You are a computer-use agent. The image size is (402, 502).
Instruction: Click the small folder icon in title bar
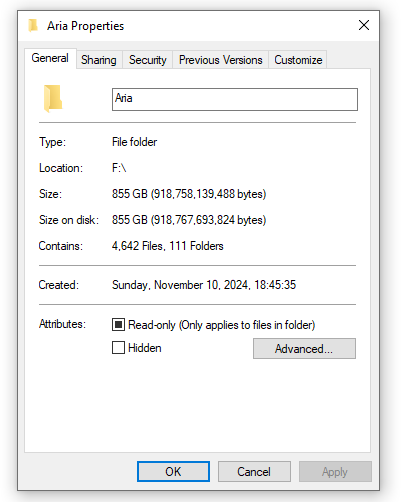(33, 25)
